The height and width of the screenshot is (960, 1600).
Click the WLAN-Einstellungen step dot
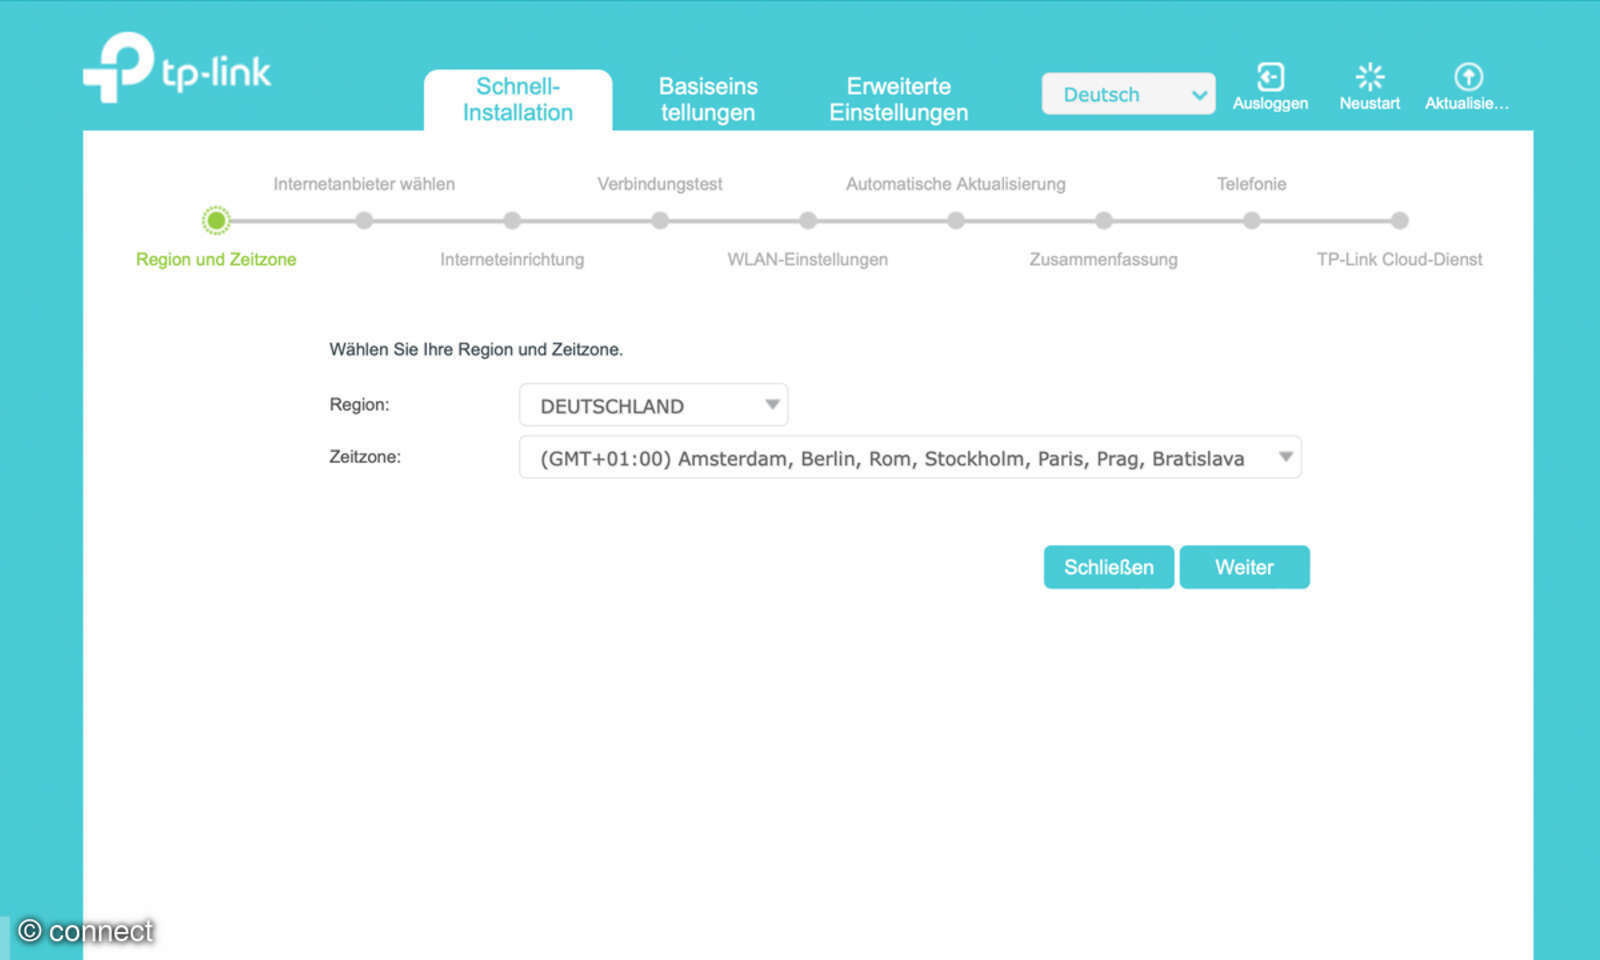808,220
